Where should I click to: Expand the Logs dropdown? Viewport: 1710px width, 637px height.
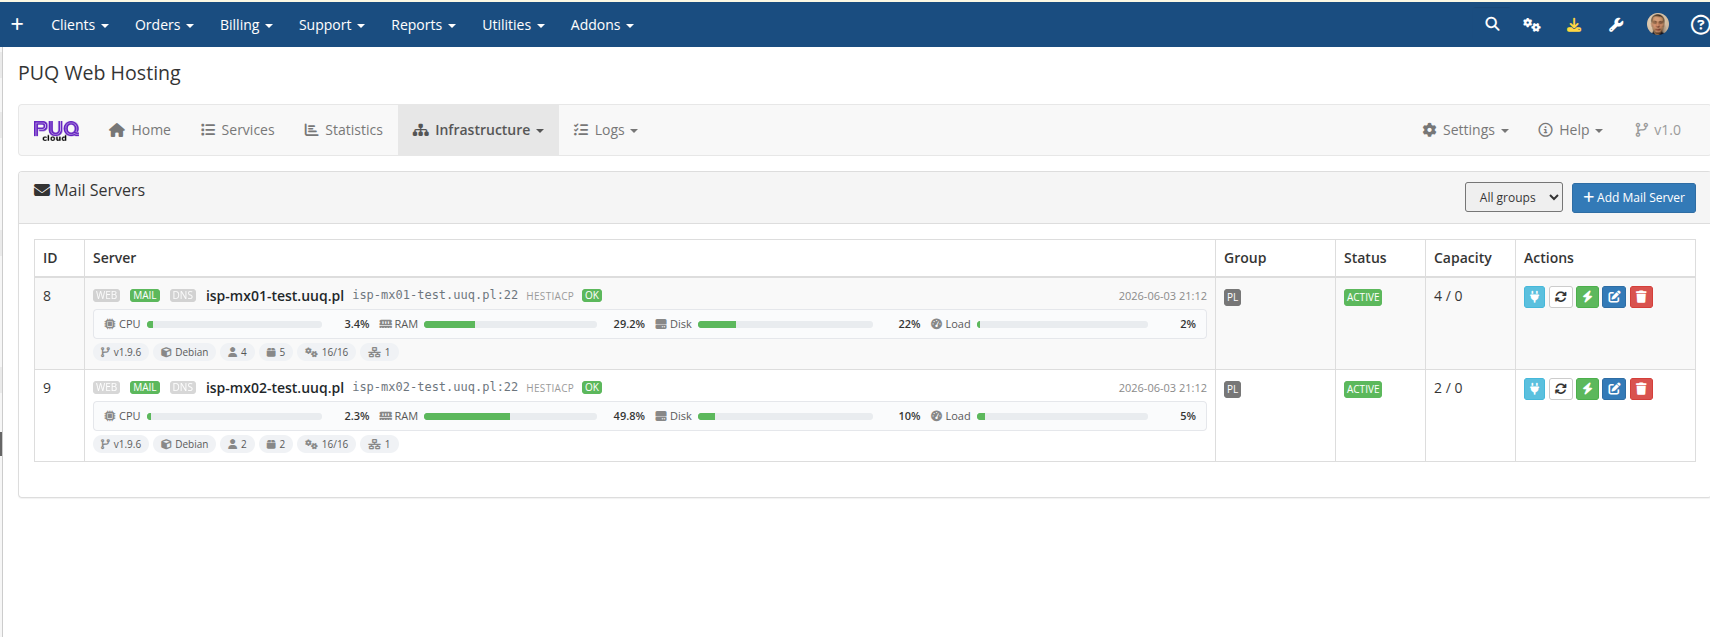coord(605,130)
